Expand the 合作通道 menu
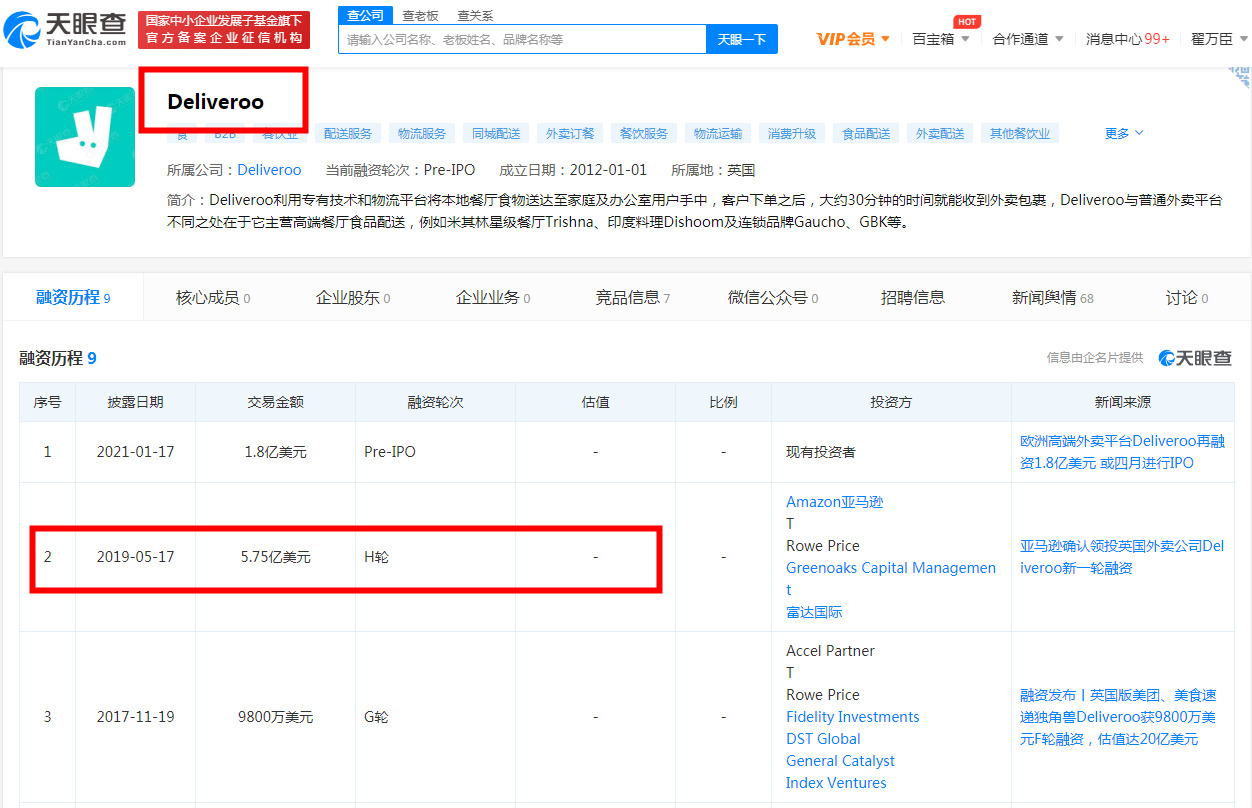 pos(1028,39)
